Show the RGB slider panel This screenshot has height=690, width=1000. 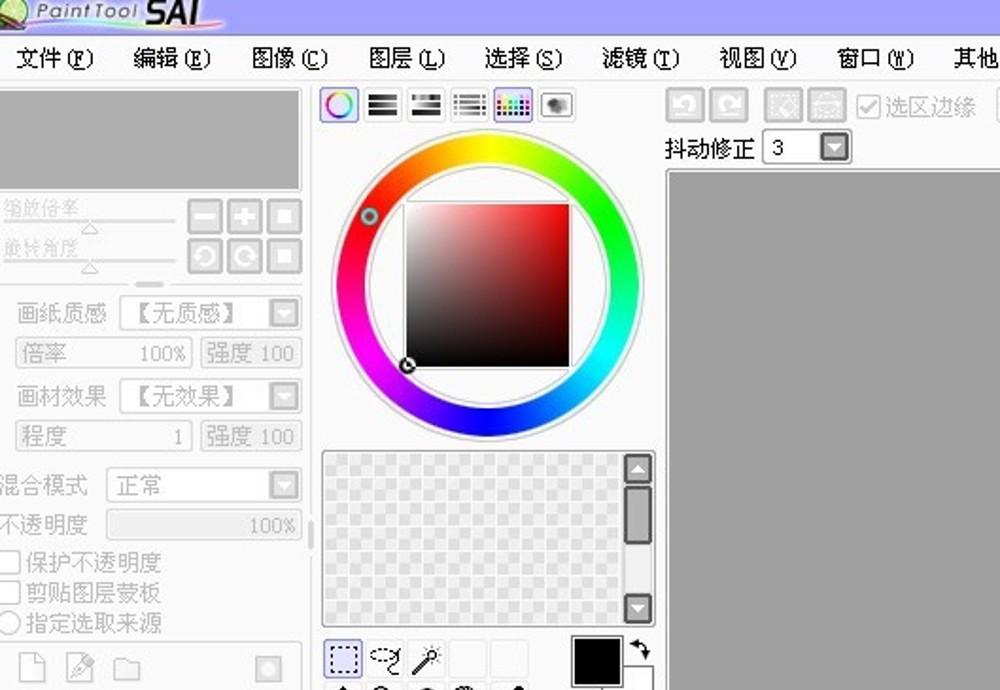(383, 105)
